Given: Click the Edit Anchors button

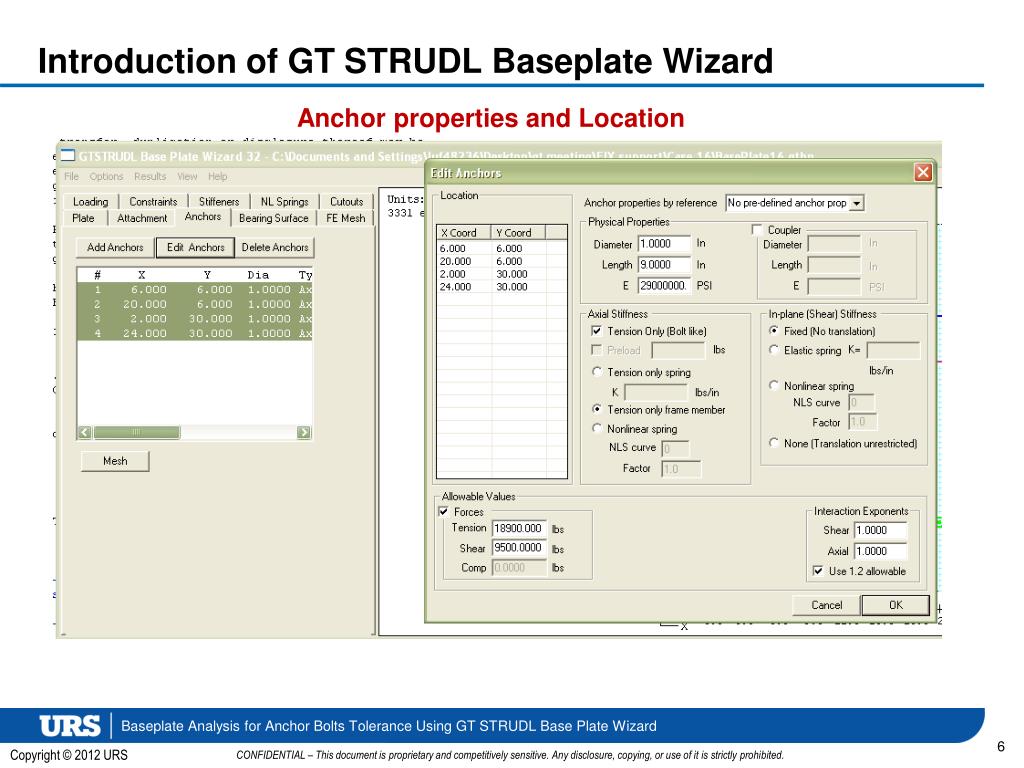Looking at the screenshot, I should [x=195, y=248].
